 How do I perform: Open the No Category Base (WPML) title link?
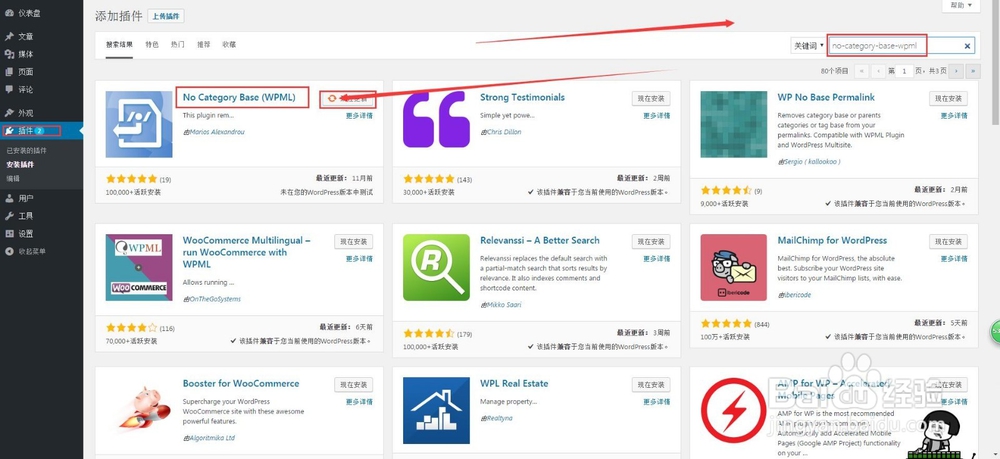point(239,98)
